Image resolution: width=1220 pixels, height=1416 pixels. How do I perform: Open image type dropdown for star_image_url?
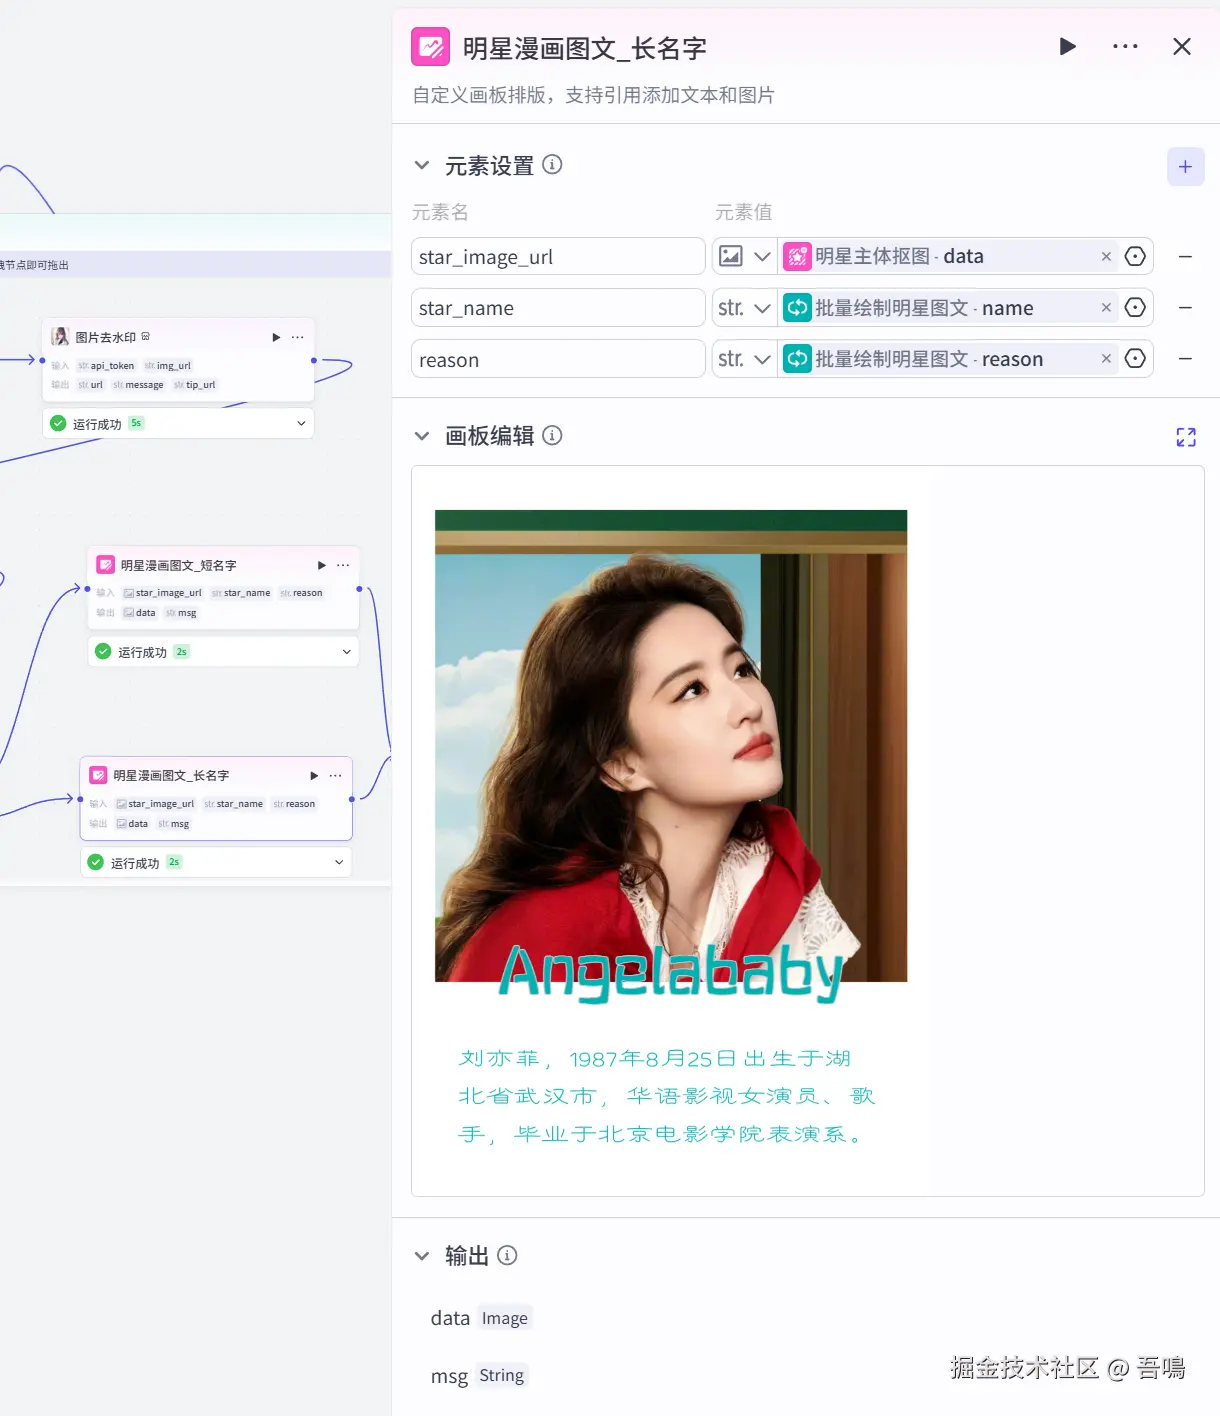tap(745, 256)
